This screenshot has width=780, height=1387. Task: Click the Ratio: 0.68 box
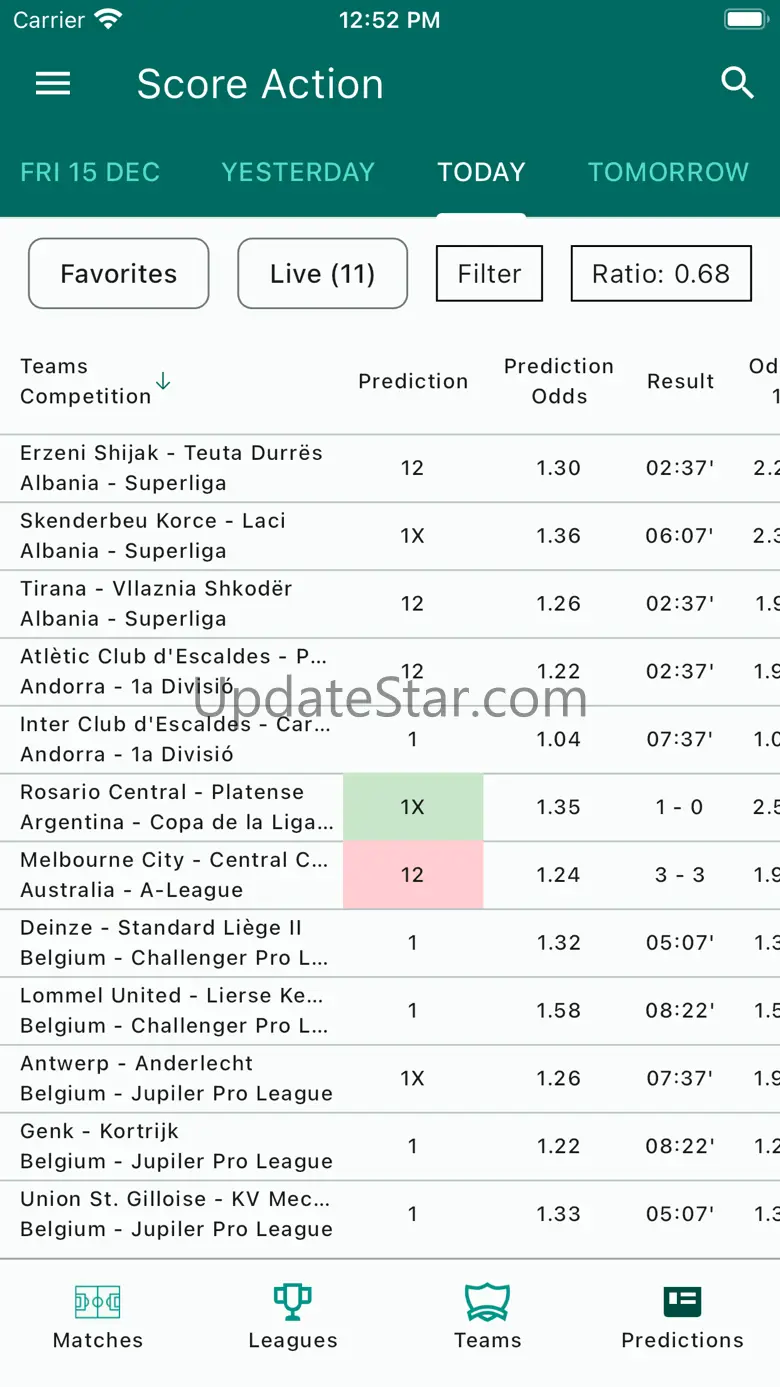661,273
